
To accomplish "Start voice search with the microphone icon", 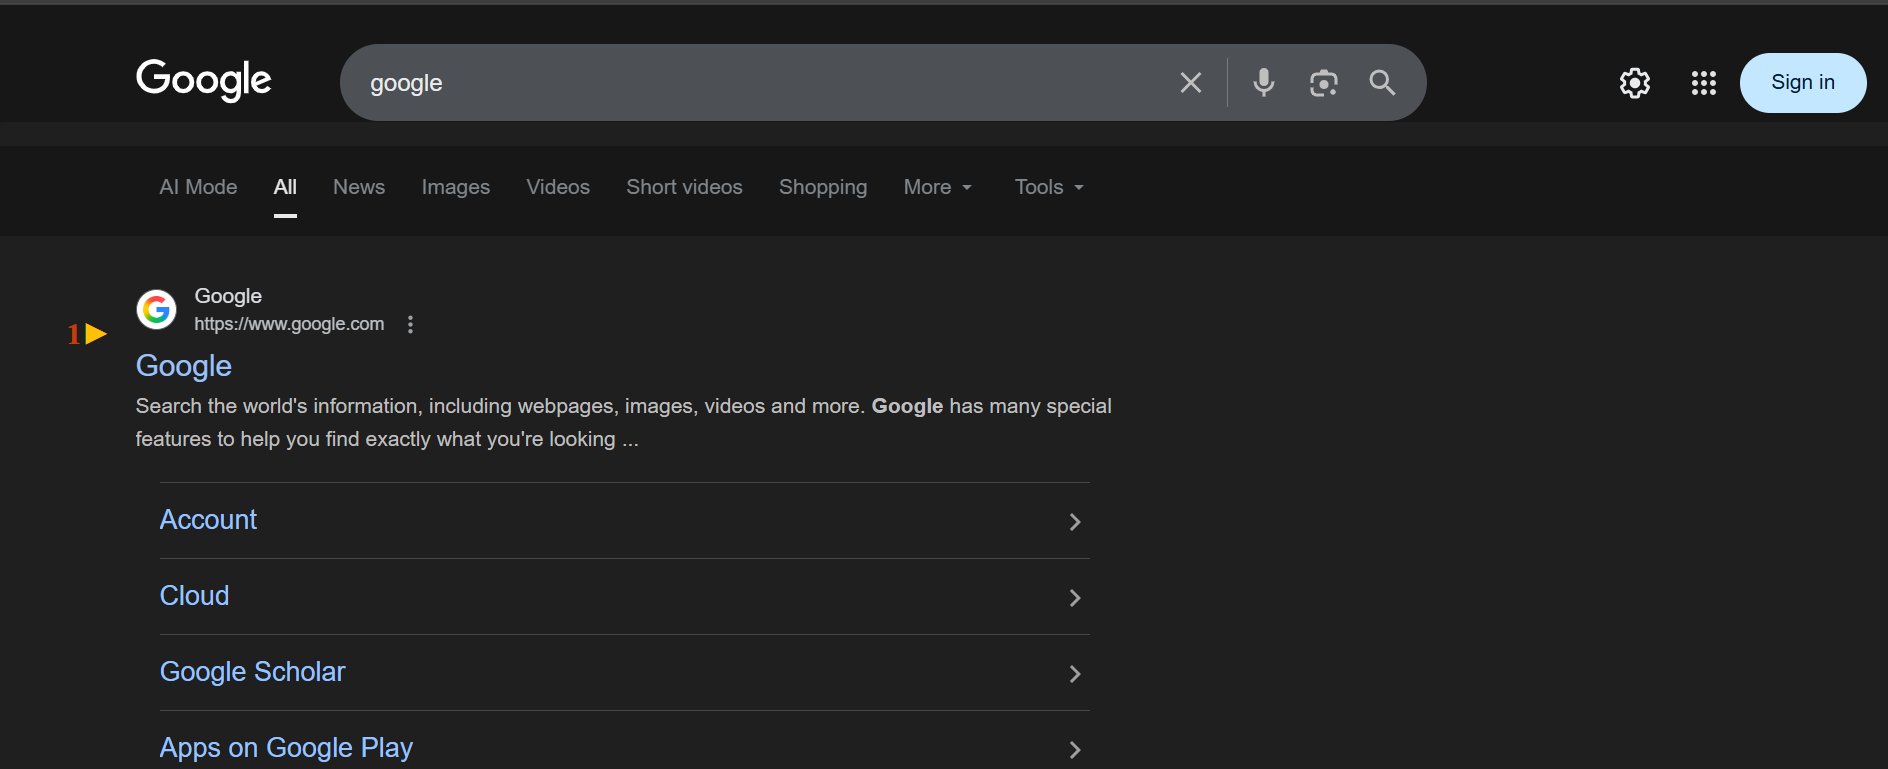I will 1264,83.
